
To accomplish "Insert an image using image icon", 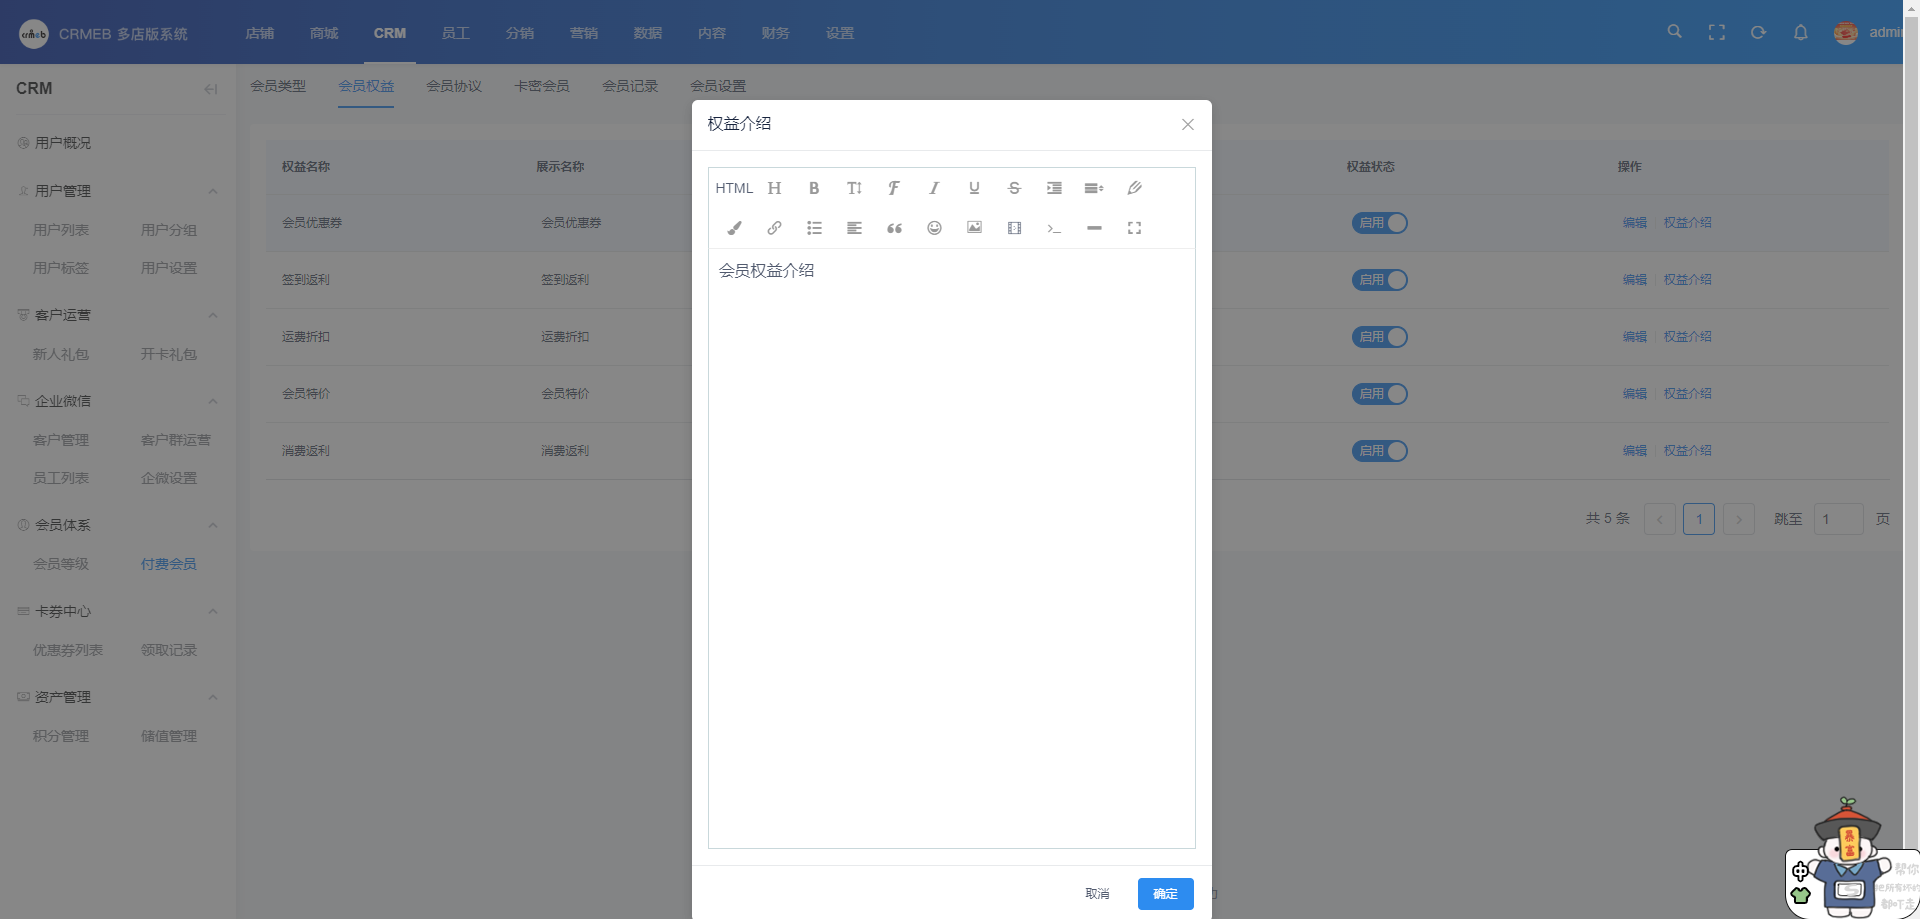I will coord(974,228).
